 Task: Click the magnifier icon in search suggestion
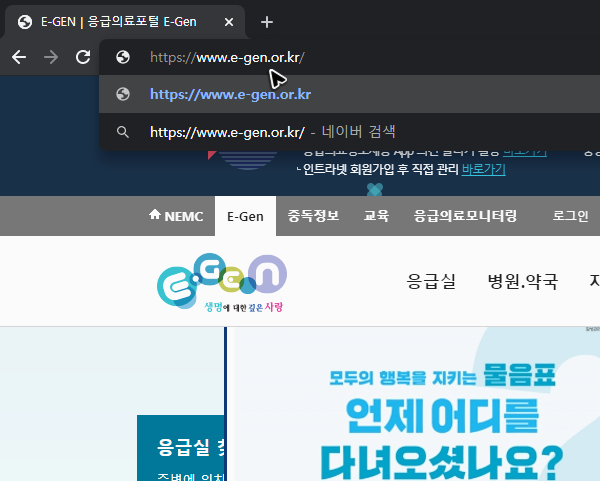click(123, 132)
